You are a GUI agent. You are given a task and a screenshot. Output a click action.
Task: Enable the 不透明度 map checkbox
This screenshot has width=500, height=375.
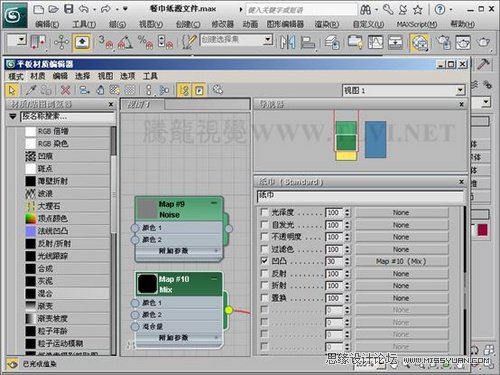click(264, 237)
